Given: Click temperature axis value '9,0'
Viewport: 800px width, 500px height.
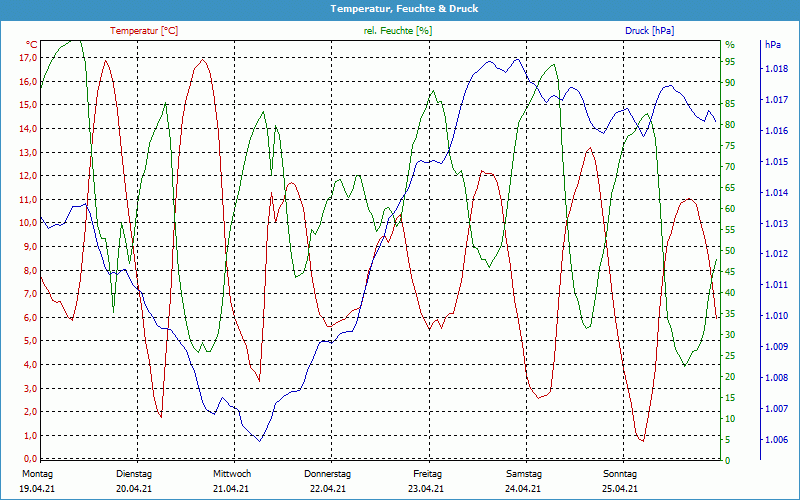Looking at the screenshot, I should click(x=30, y=247).
